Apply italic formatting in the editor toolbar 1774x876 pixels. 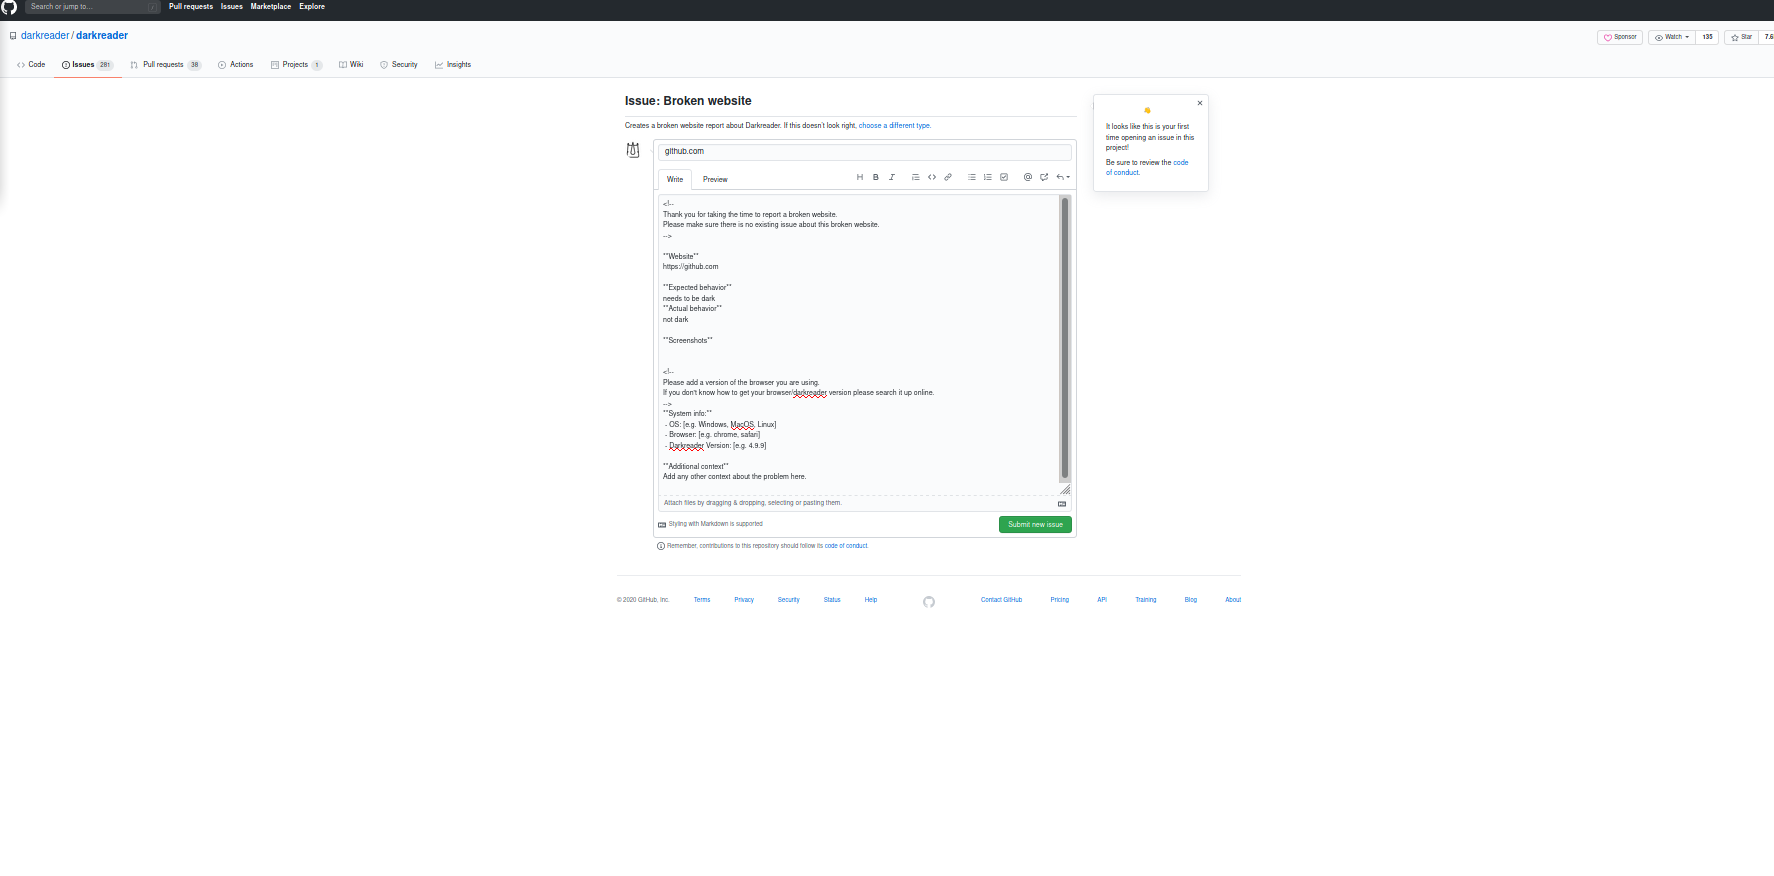891,177
